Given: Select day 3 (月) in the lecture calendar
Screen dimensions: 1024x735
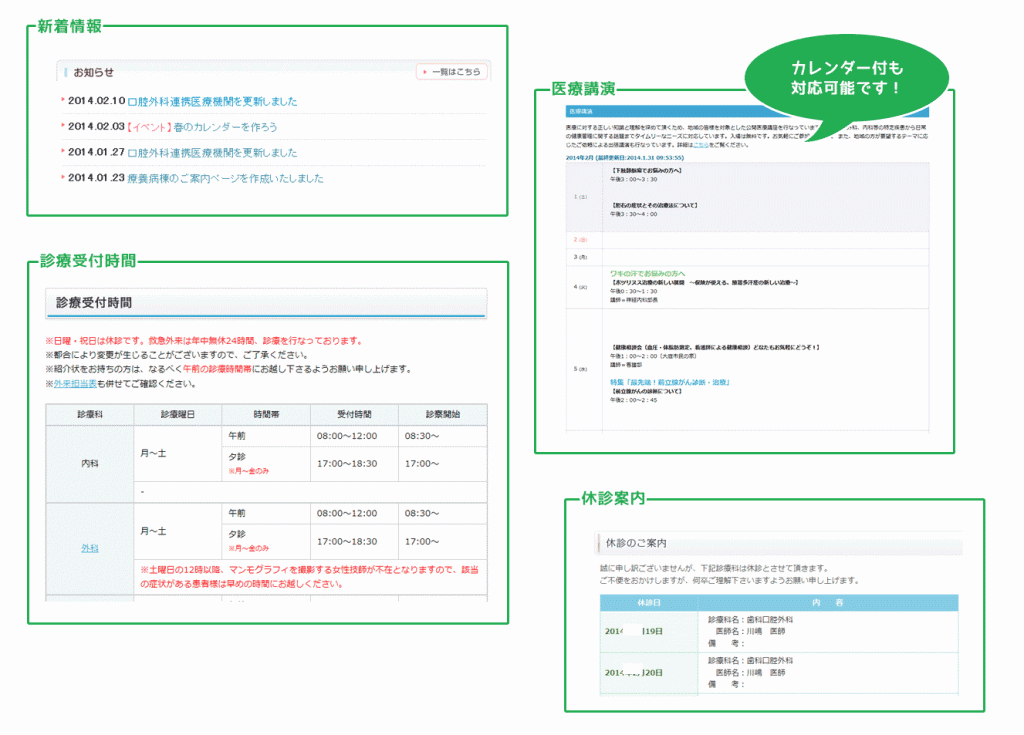Looking at the screenshot, I should click(x=580, y=257).
